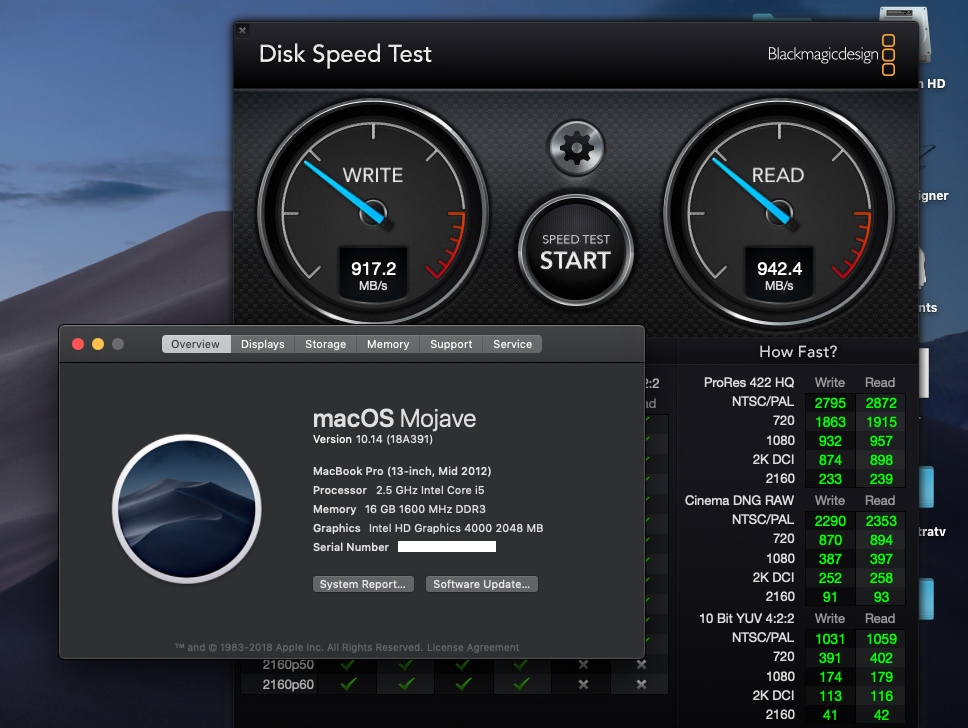Viewport: 968px width, 728px height.
Task: Click the Blackmagicdesign logo
Action: point(831,54)
